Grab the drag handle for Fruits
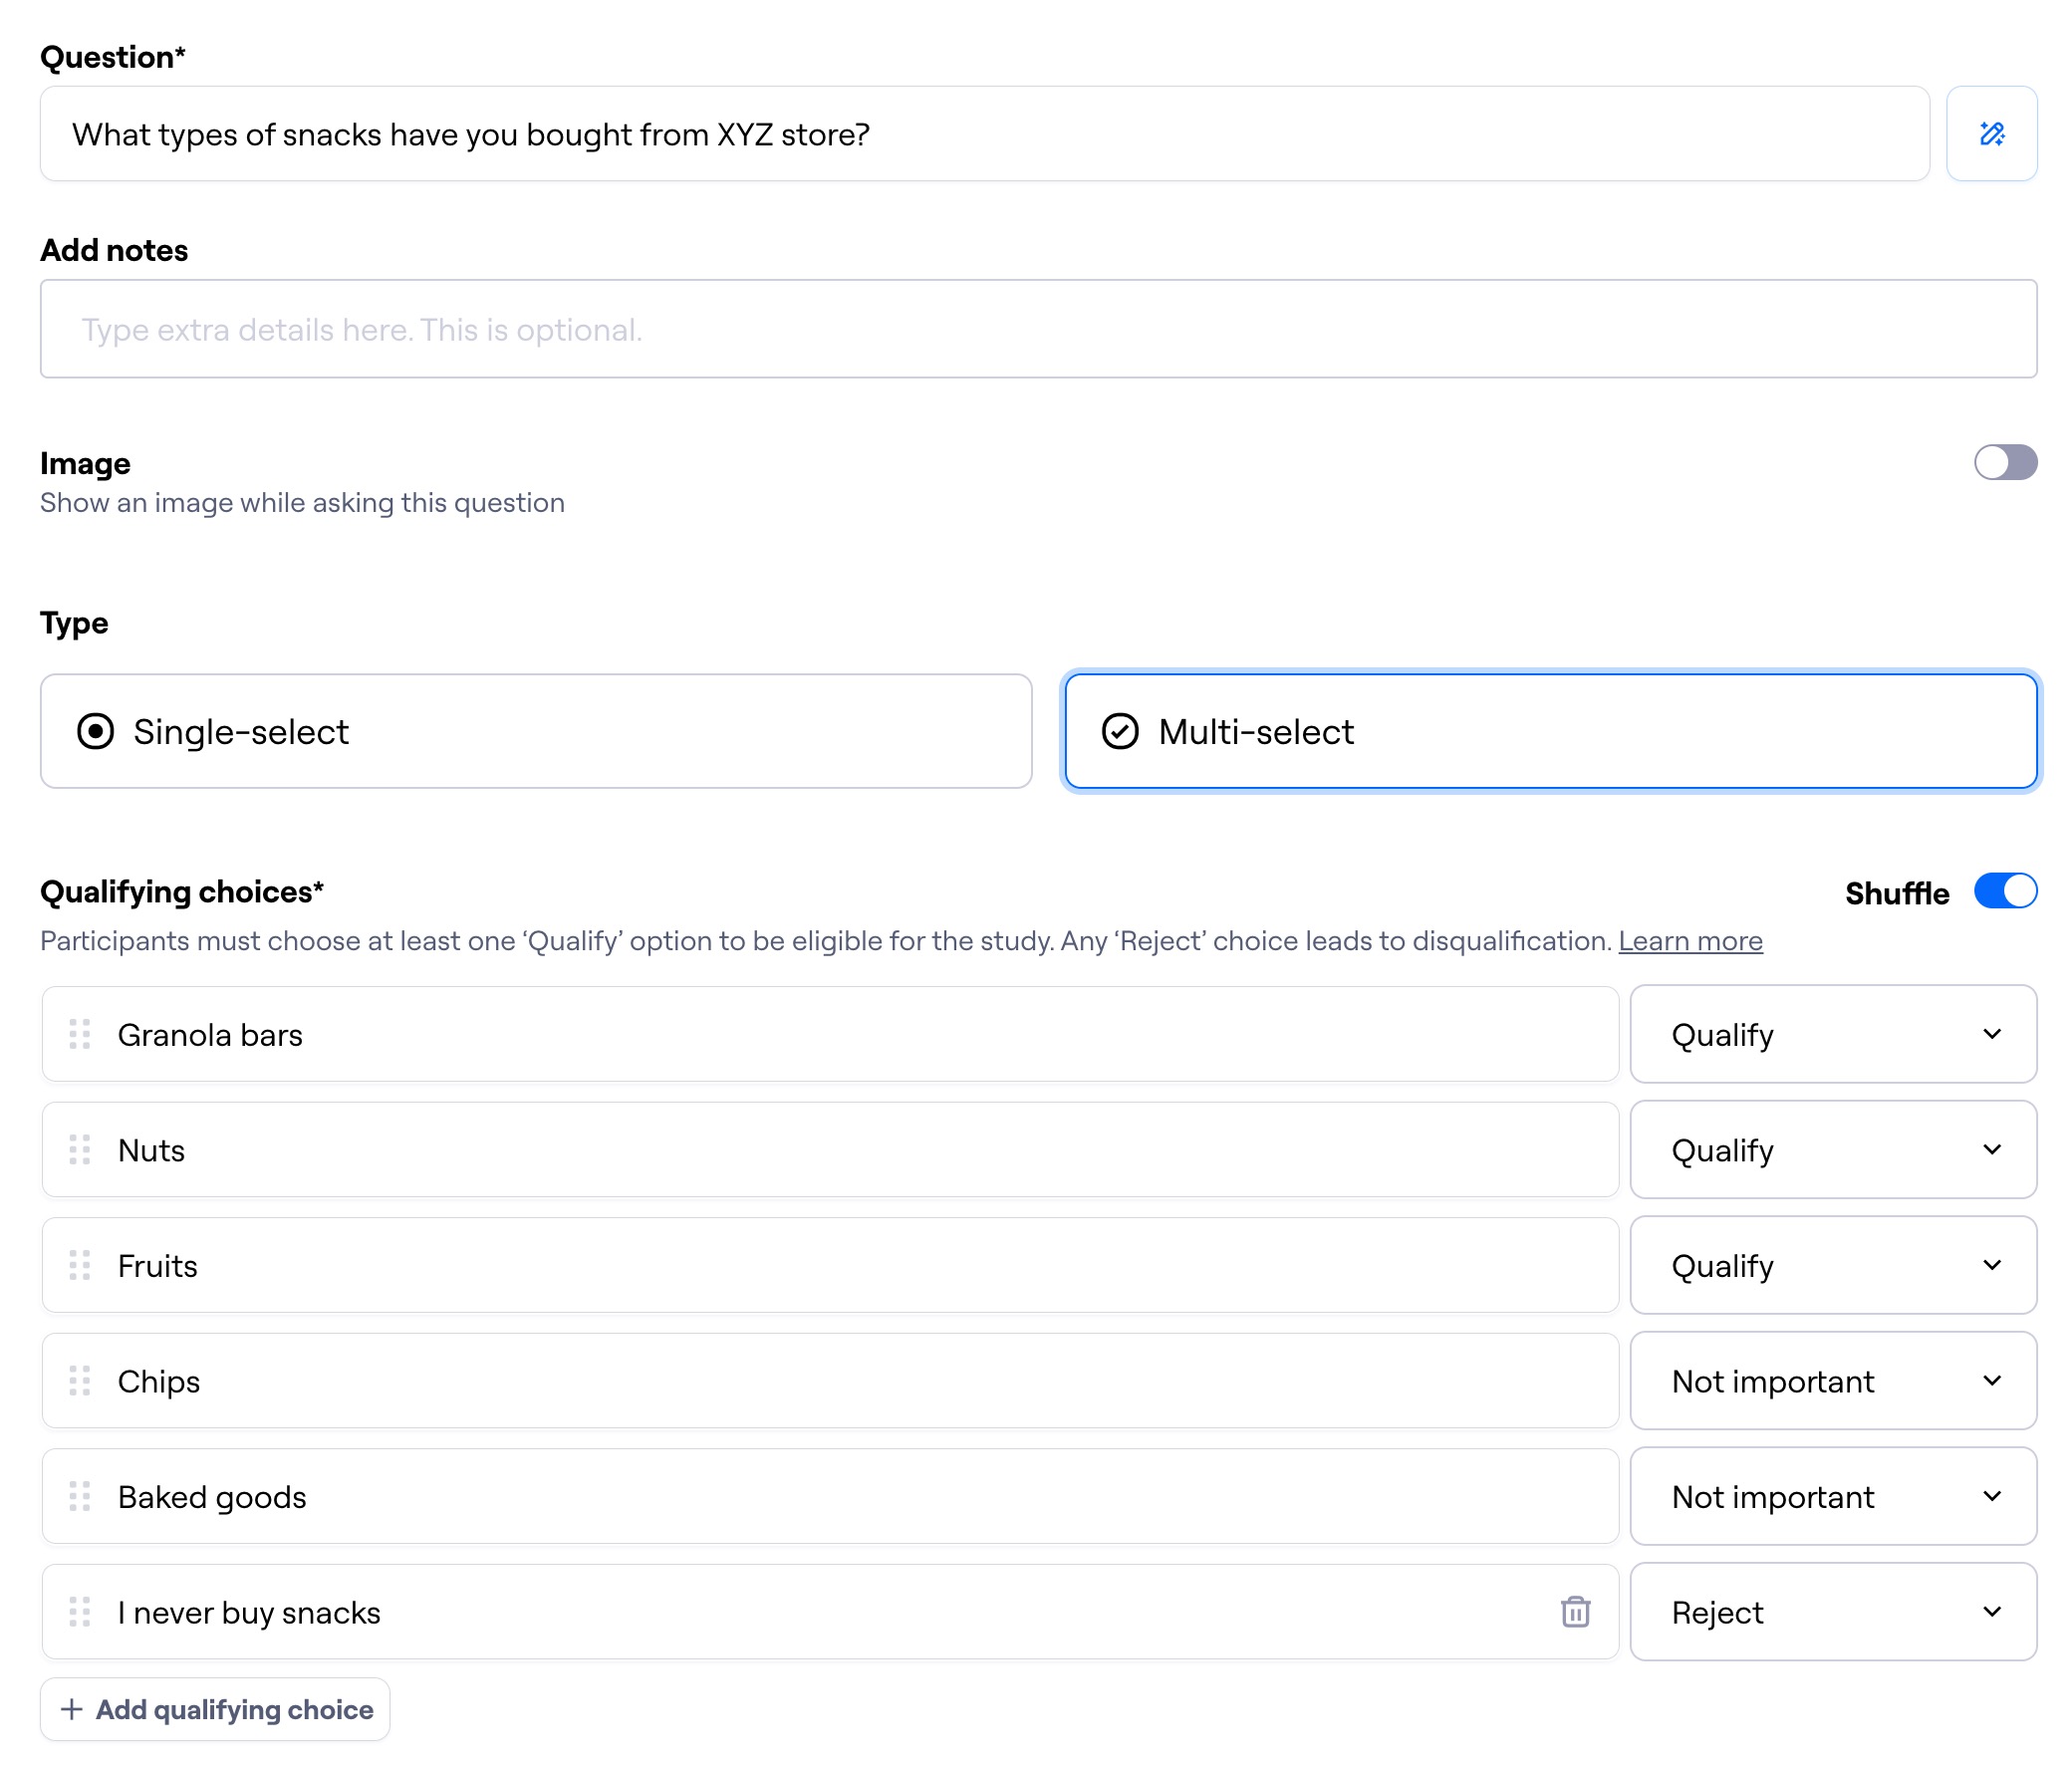 click(x=80, y=1264)
